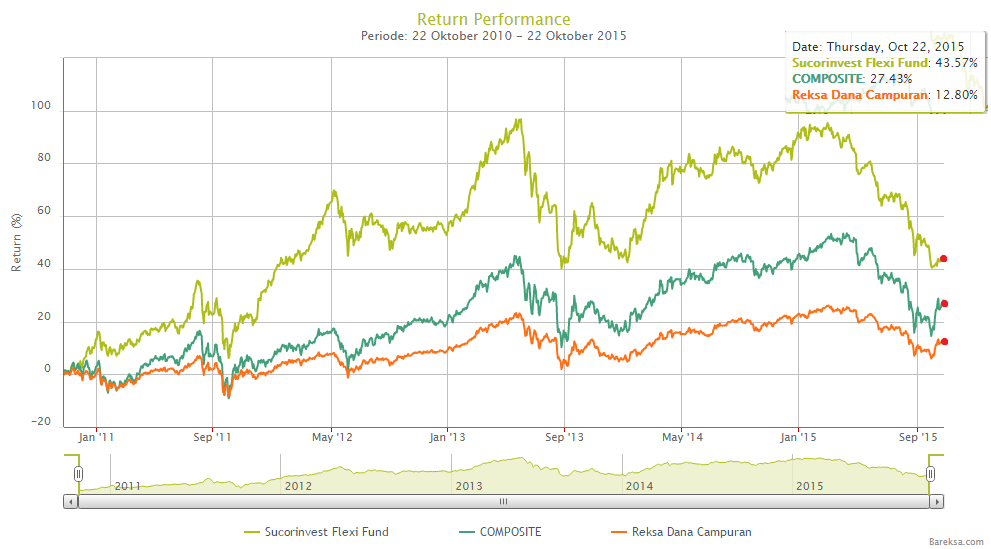
Task: Click the Return Performance chart title
Action: [x=493, y=19]
